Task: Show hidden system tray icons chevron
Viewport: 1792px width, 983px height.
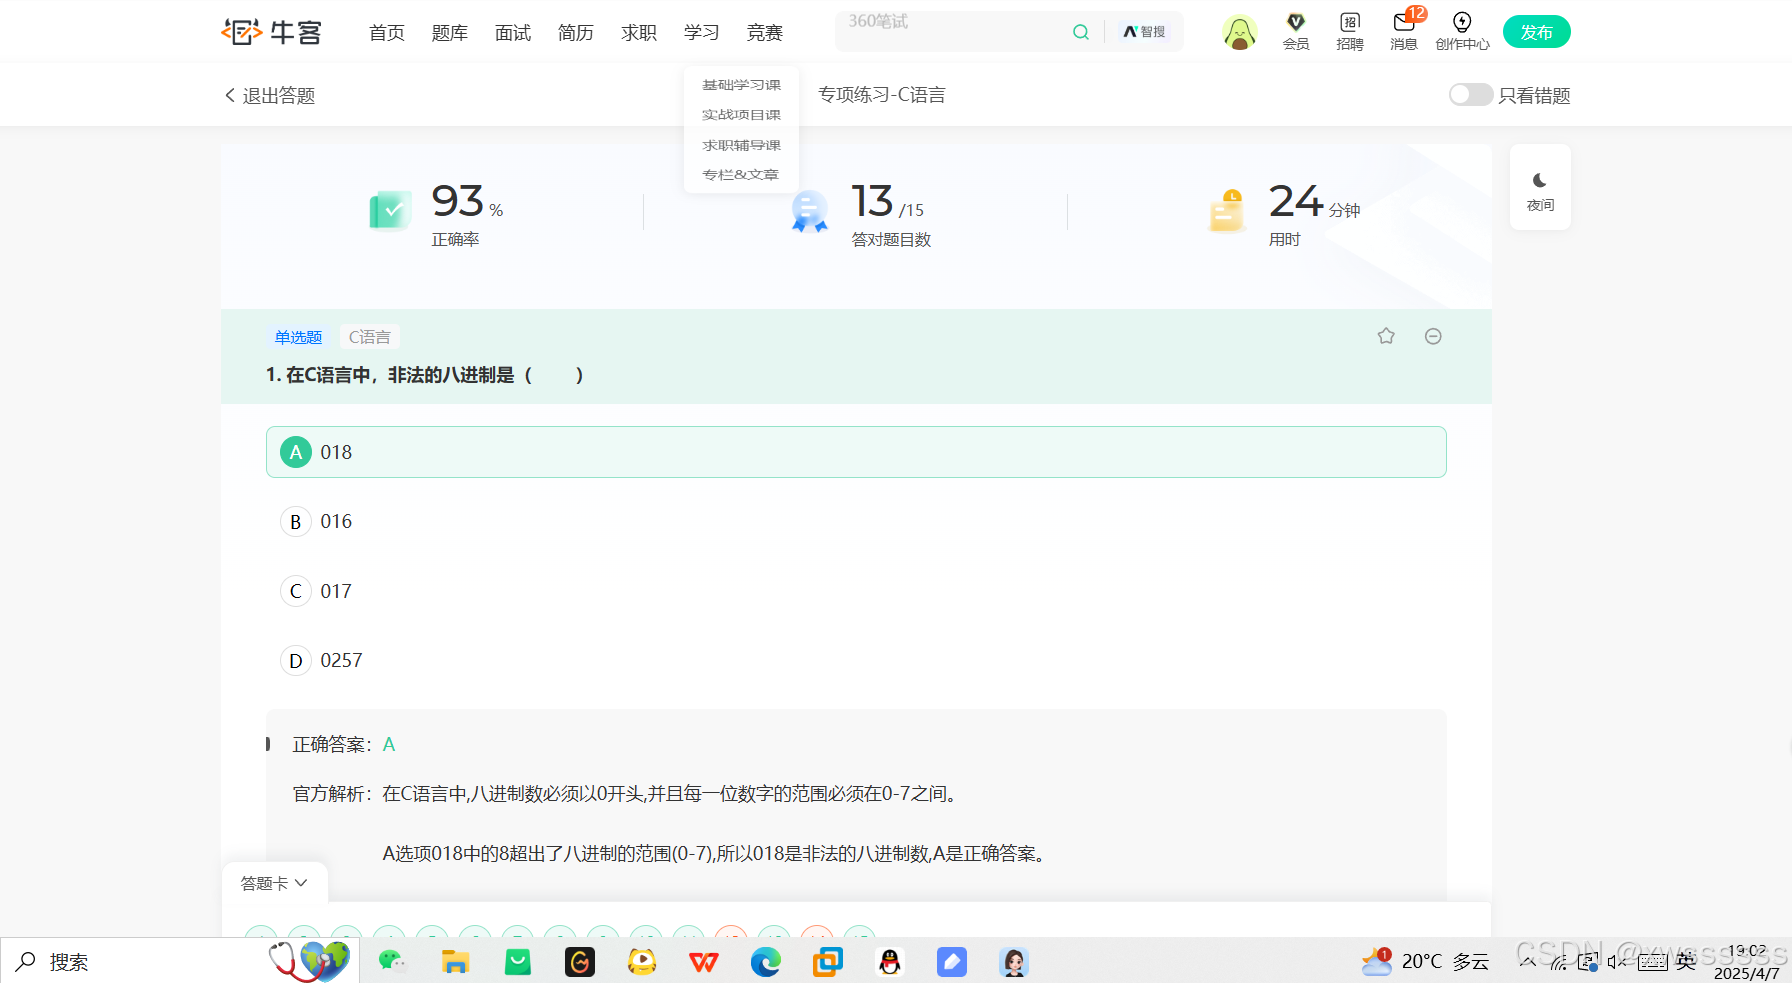Action: pos(1527,961)
